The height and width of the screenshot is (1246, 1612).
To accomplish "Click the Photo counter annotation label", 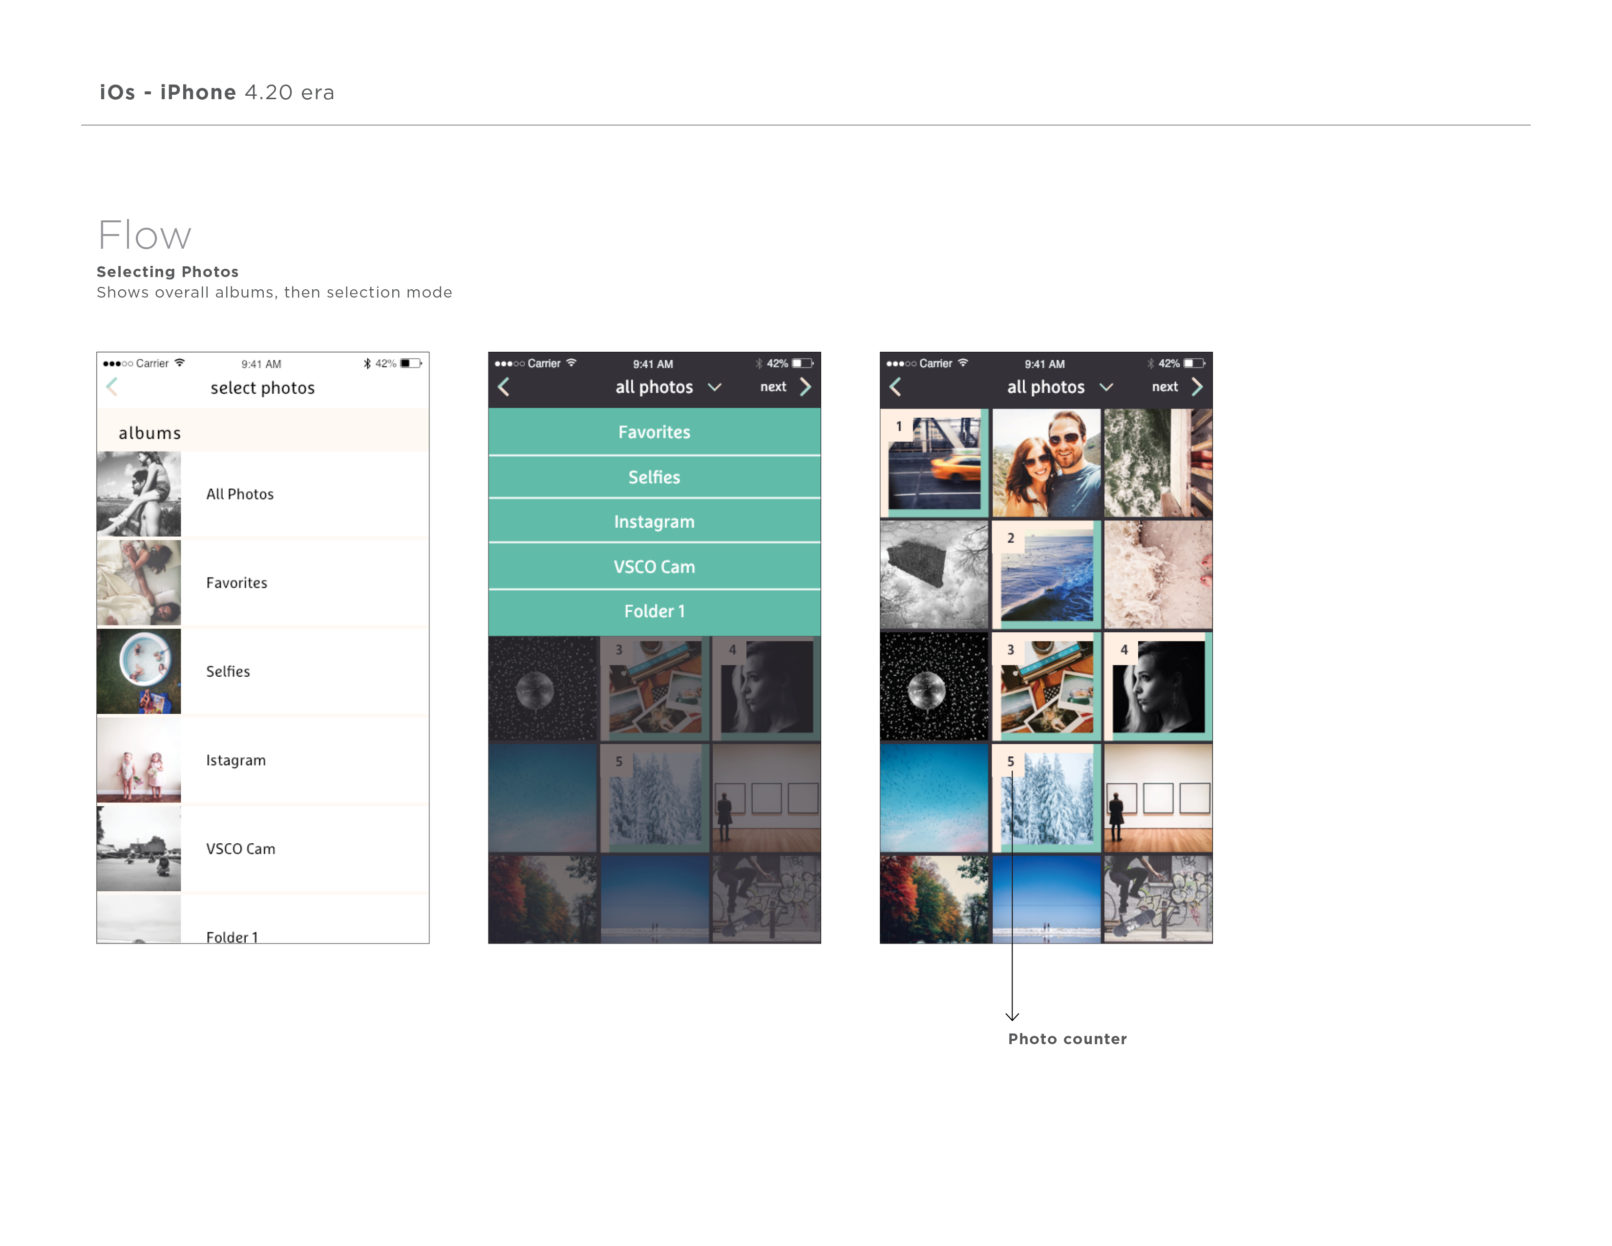I will (x=1067, y=1039).
